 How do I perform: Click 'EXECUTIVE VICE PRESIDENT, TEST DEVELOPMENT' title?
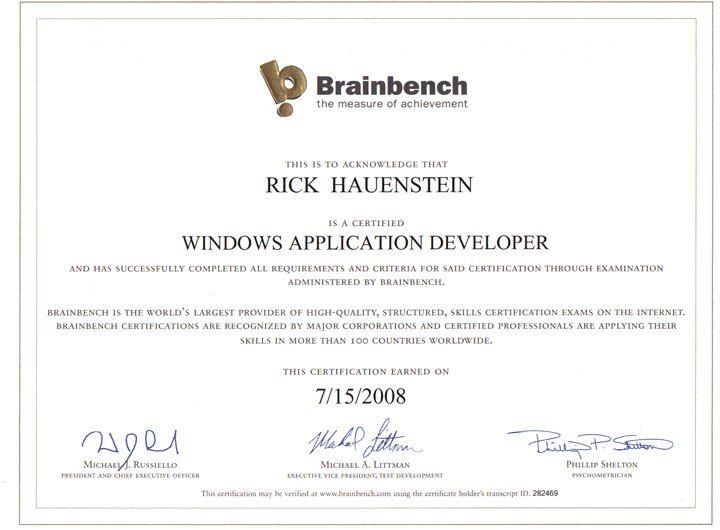(x=365, y=476)
